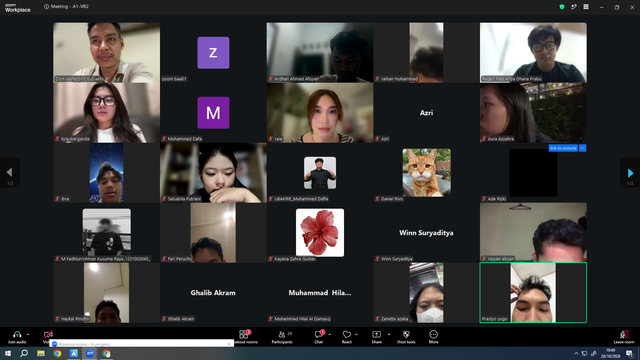Select raia's video tile
This screenshot has width=640, height=360.
click(x=320, y=113)
